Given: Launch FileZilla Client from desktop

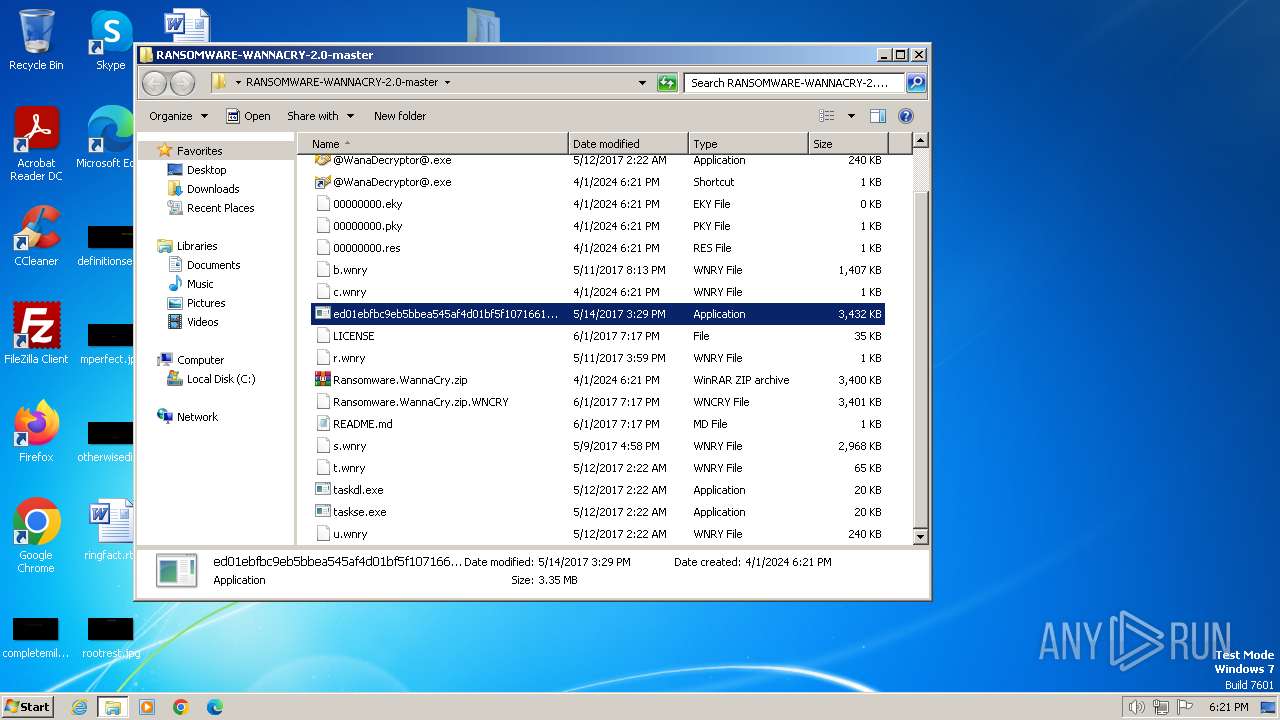Looking at the screenshot, I should (x=36, y=334).
